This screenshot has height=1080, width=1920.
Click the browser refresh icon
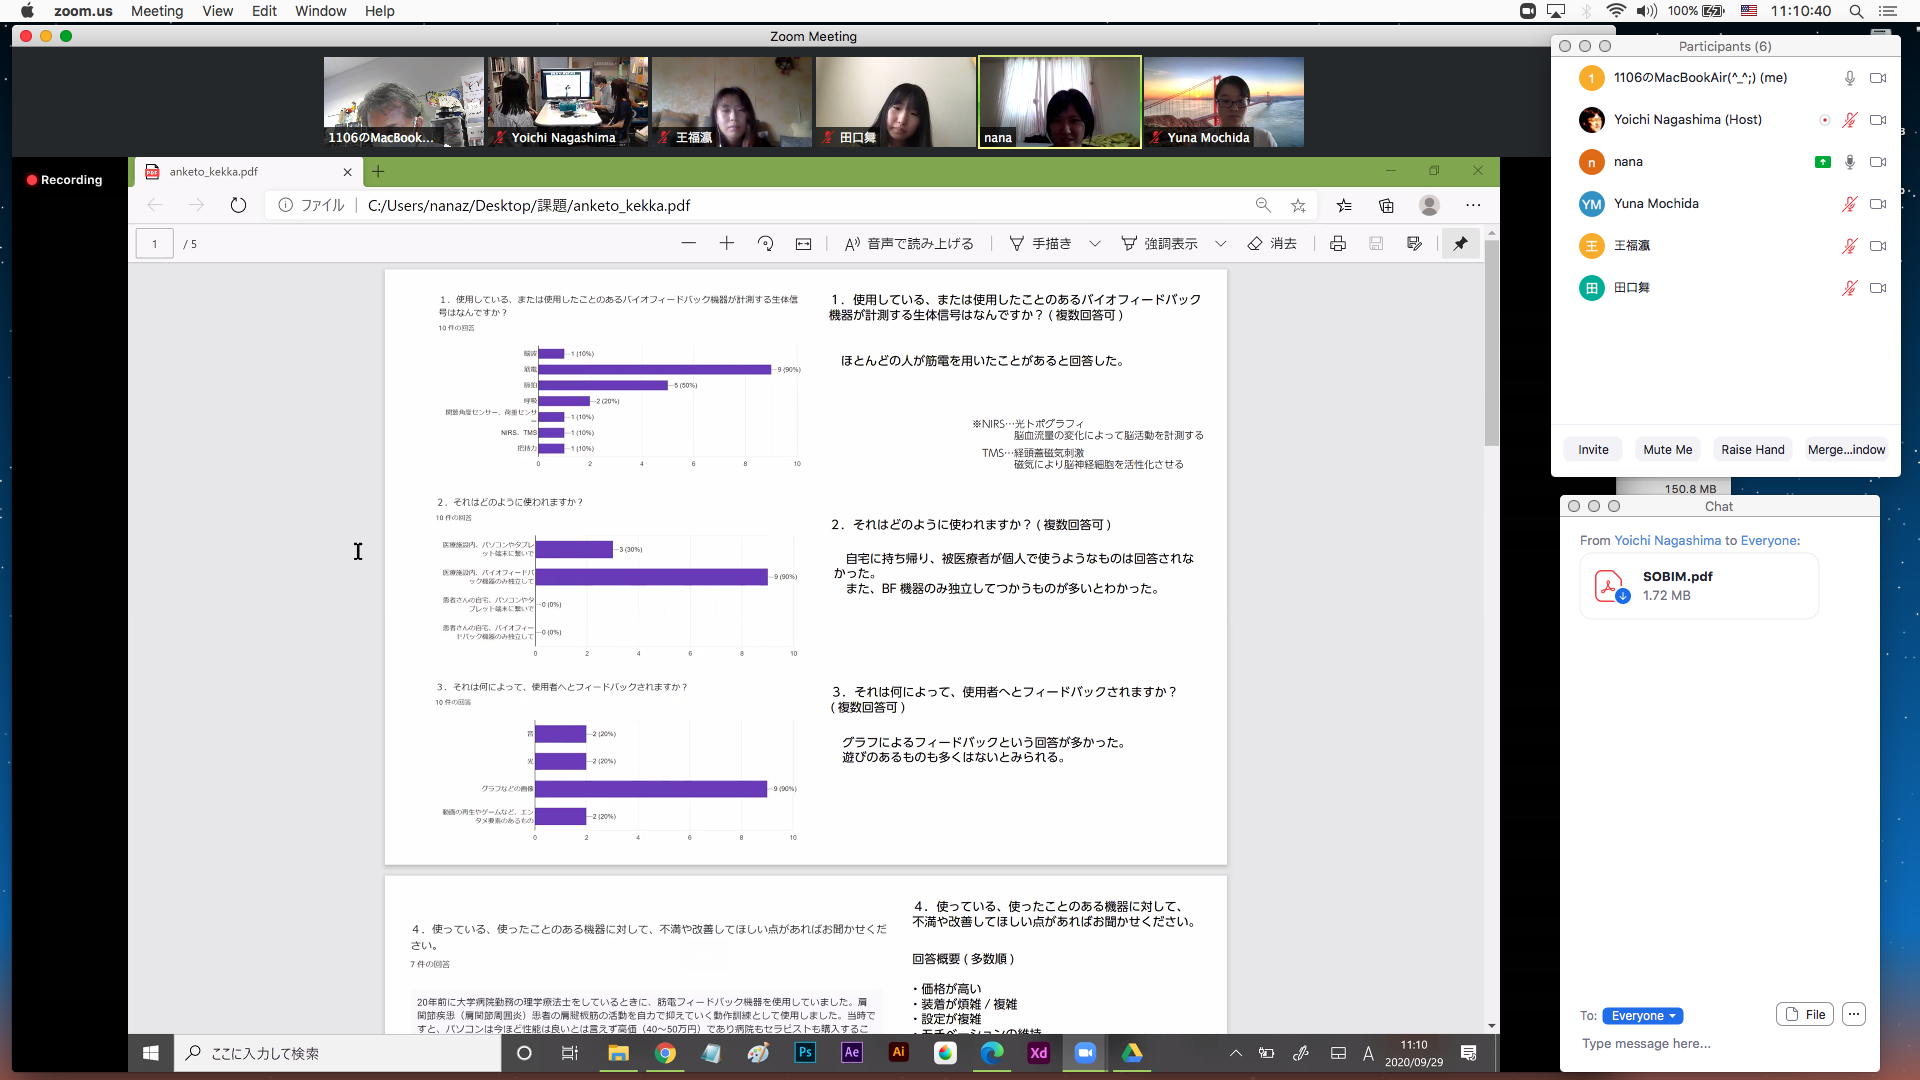tap(238, 205)
